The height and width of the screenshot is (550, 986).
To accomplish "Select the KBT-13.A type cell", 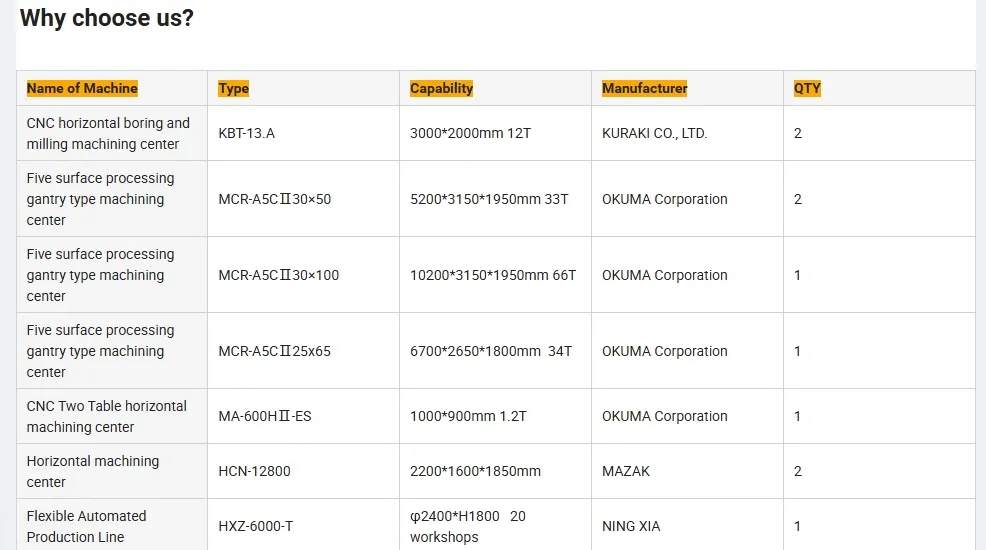I will coord(246,133).
